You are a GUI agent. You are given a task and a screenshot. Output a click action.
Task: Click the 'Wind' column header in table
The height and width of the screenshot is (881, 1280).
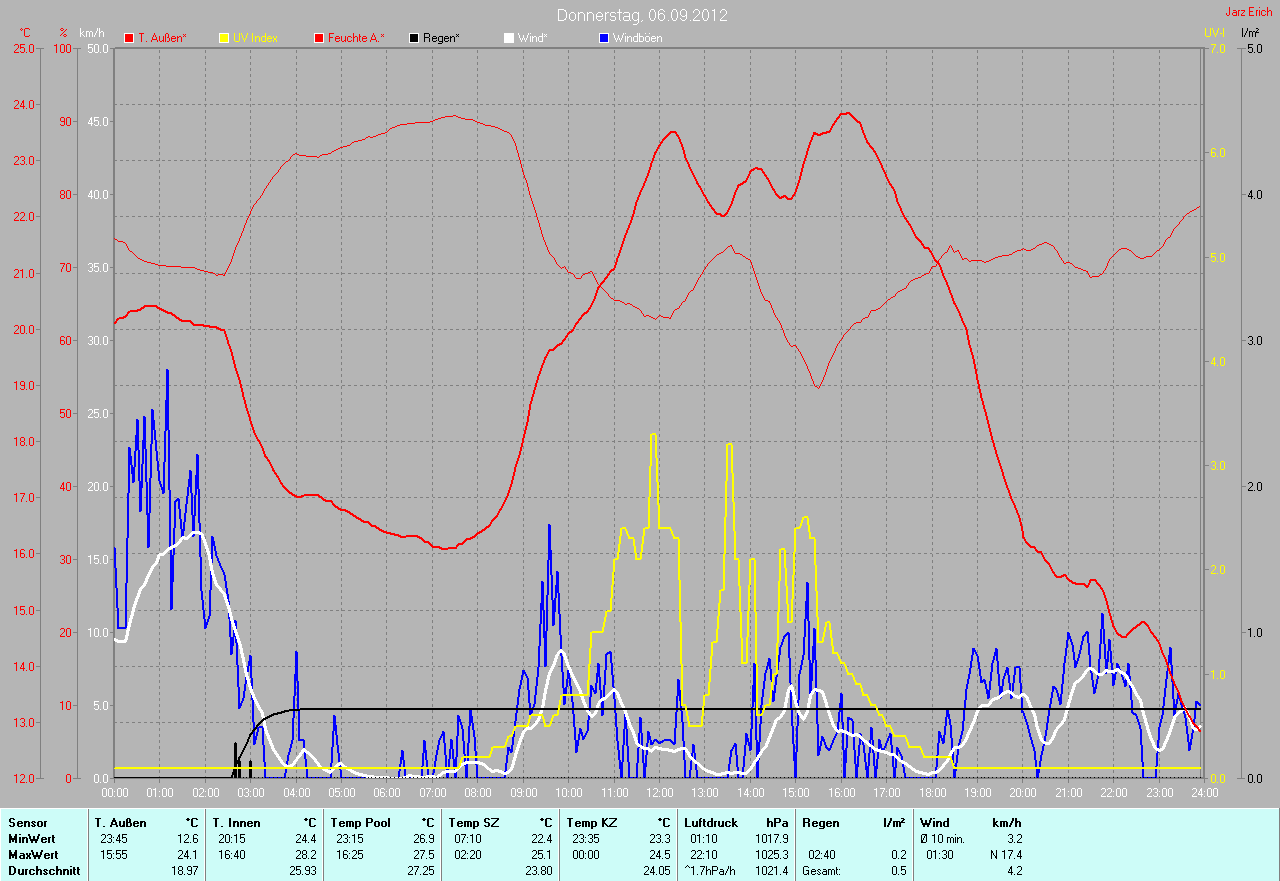[x=936, y=823]
